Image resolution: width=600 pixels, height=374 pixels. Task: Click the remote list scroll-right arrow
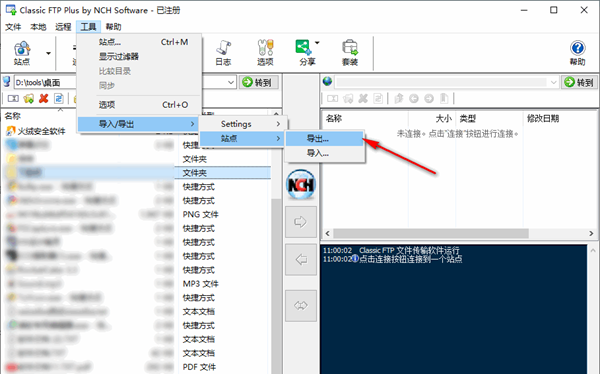pyautogui.click(x=591, y=233)
